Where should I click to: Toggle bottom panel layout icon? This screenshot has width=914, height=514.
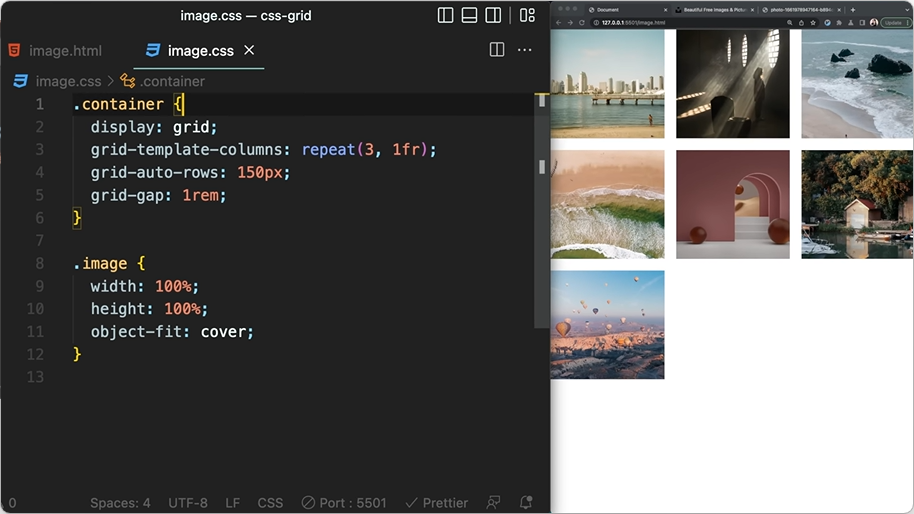pyautogui.click(x=469, y=15)
